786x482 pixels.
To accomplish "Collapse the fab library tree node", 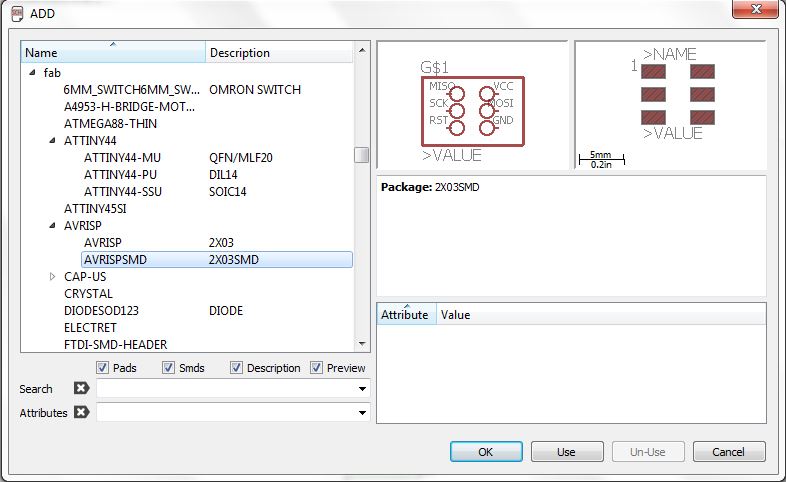I will 32,72.
